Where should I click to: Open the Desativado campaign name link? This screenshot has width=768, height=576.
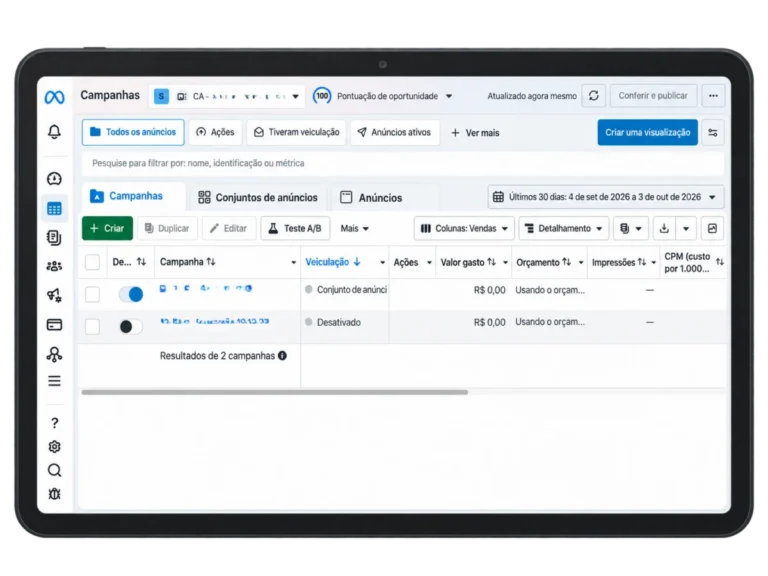tap(215, 321)
